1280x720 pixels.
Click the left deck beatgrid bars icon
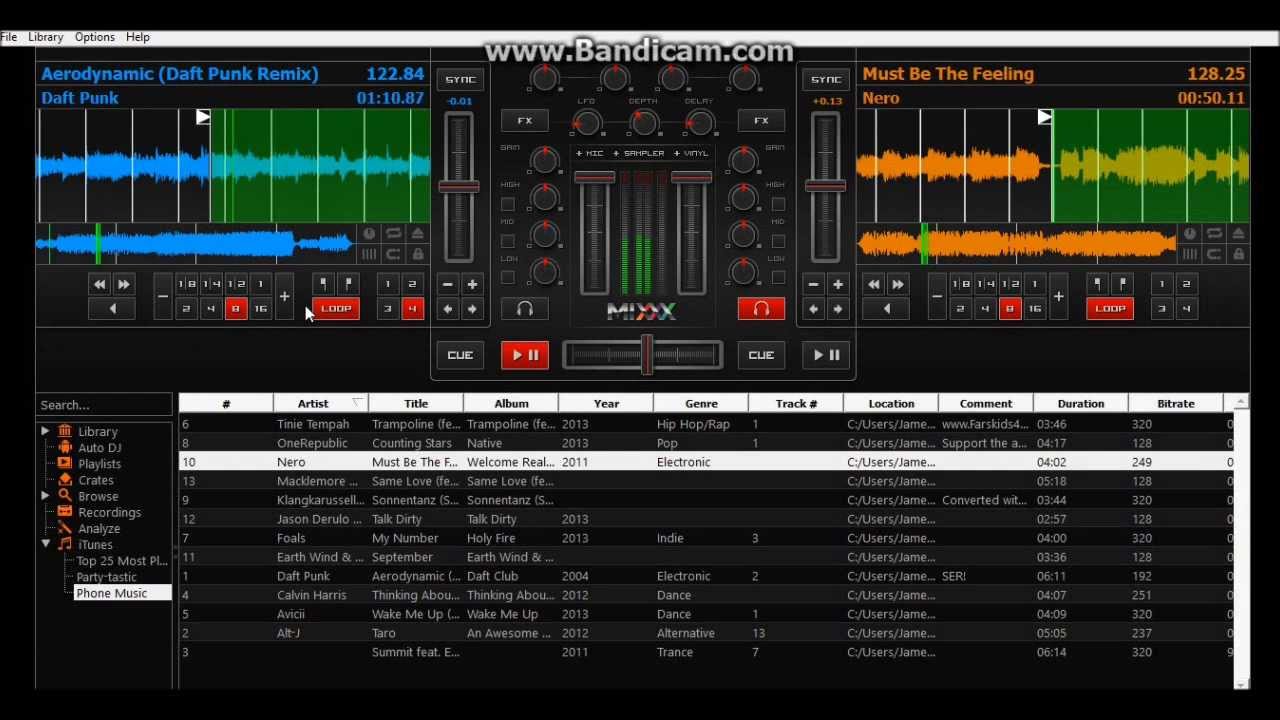[369, 254]
